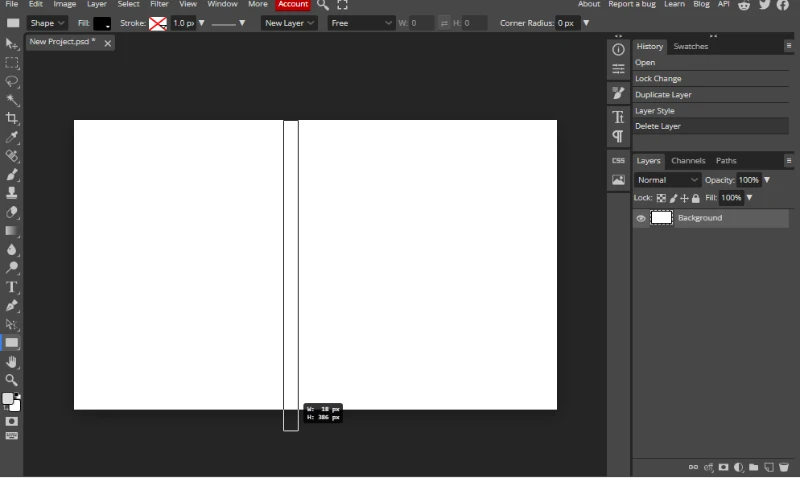Click the search magnifier in menu bar

pyautogui.click(x=322, y=5)
